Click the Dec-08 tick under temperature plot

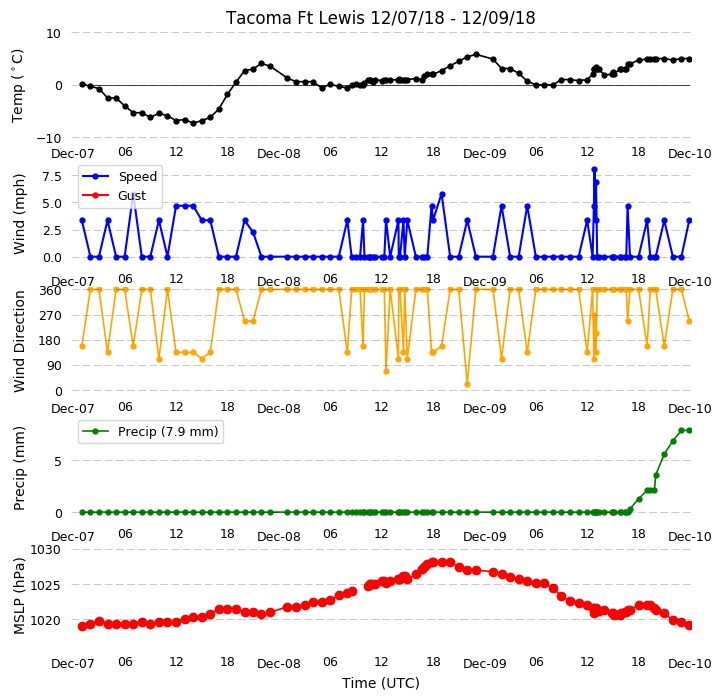click(279, 154)
